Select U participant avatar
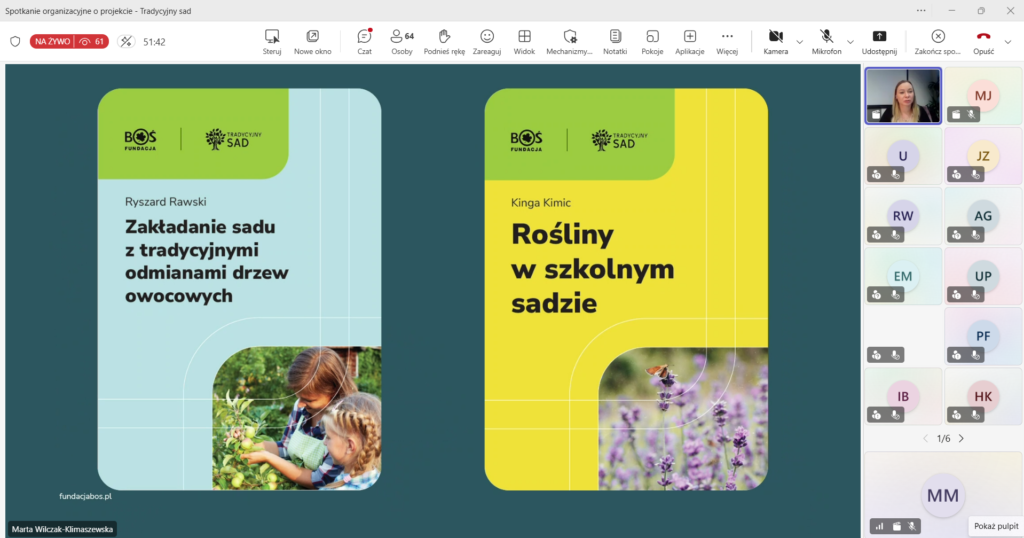This screenshot has height=538, width=1024. (903, 156)
